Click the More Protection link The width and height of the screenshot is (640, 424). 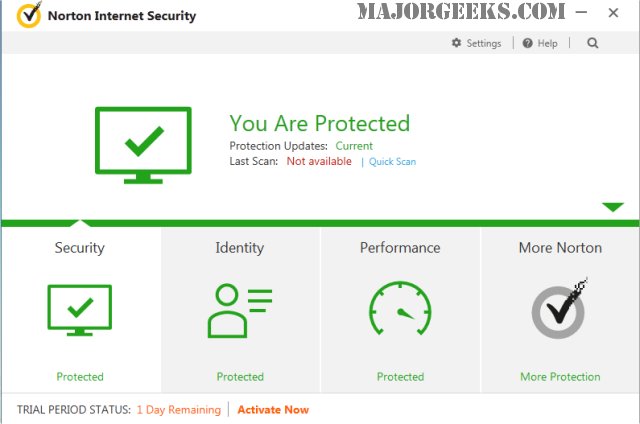(x=560, y=377)
